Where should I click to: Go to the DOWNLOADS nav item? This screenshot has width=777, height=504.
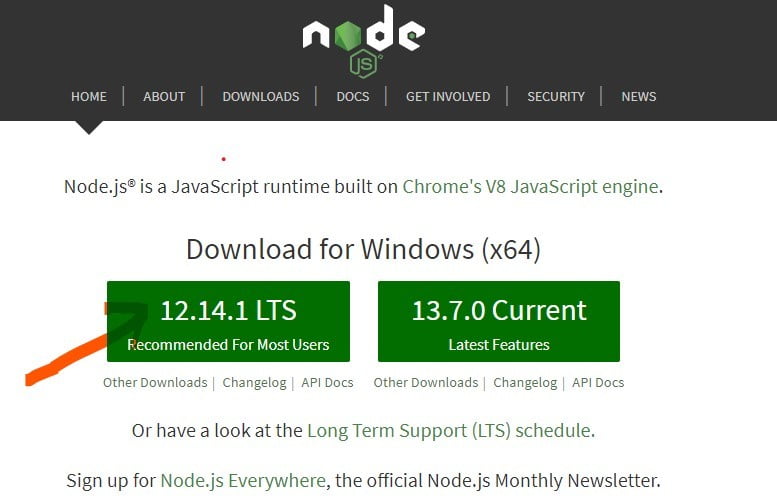tap(261, 96)
